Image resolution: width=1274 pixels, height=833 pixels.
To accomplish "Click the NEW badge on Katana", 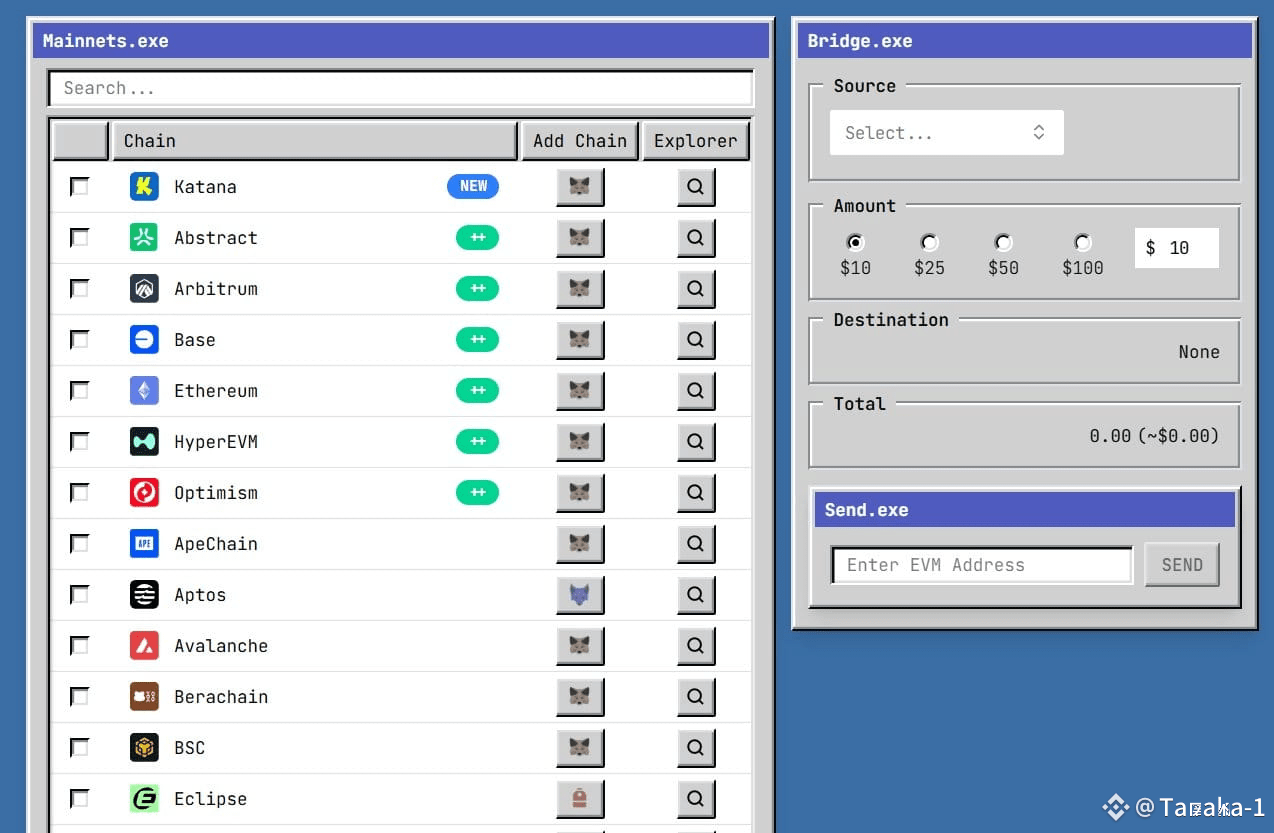I will click(473, 187).
